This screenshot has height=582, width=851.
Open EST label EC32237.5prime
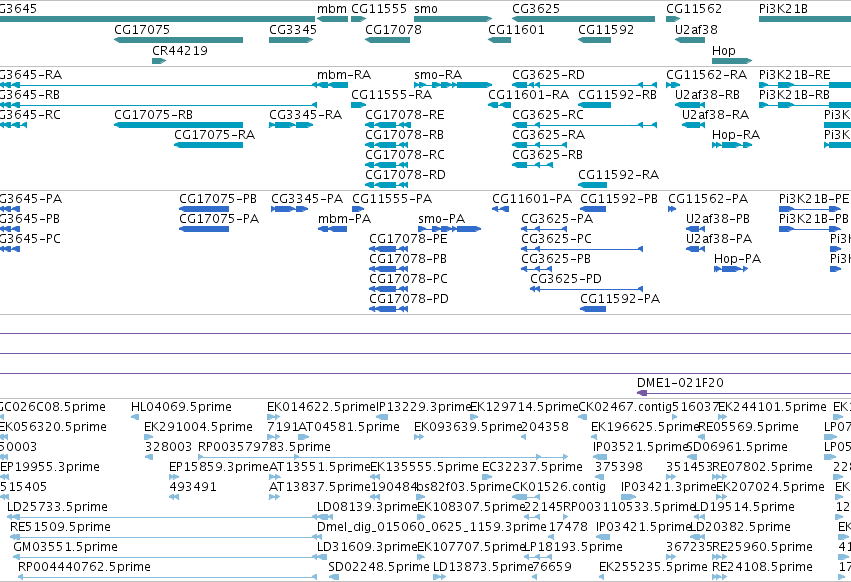[x=532, y=467]
